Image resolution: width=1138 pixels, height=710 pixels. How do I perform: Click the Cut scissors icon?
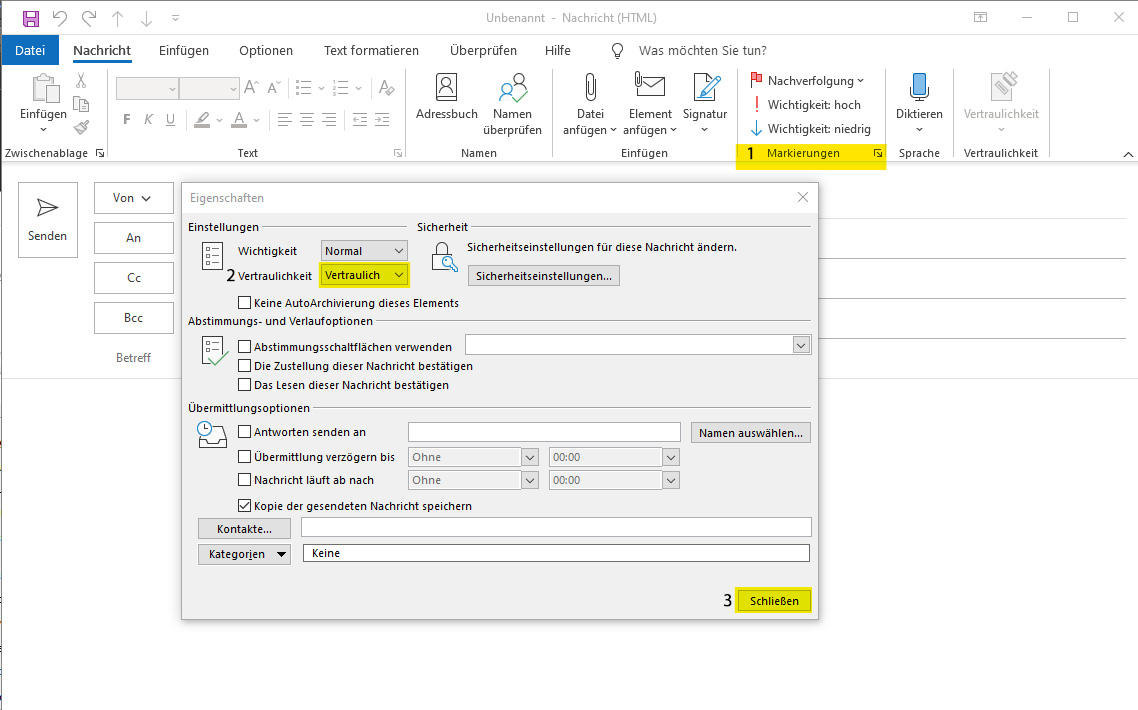[x=81, y=81]
